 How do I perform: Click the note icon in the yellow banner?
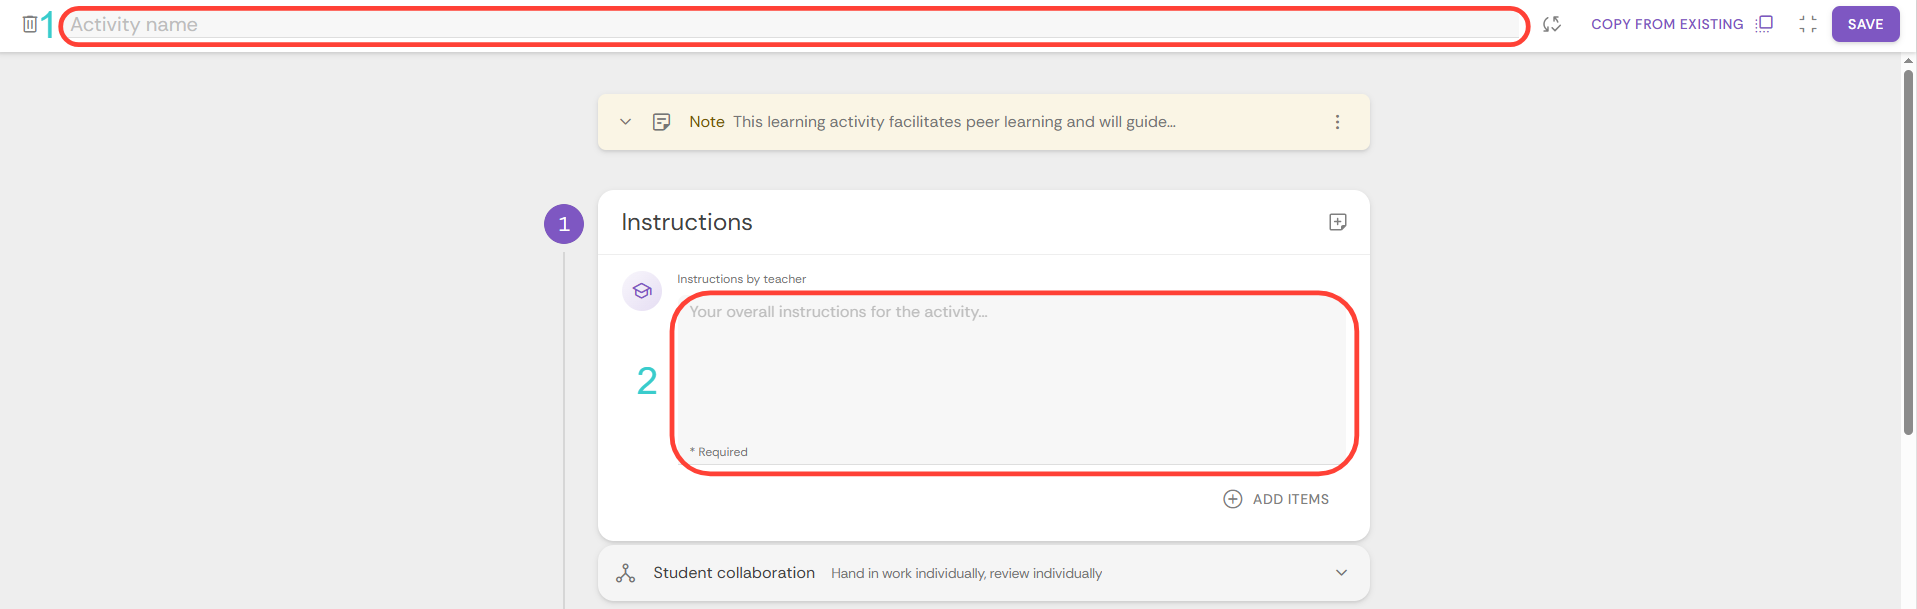coord(661,122)
